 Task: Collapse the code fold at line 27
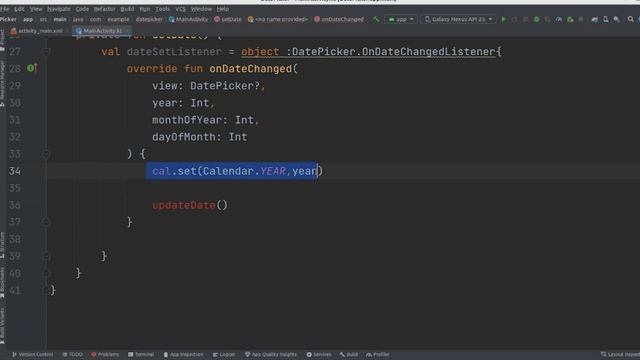[x=46, y=52]
